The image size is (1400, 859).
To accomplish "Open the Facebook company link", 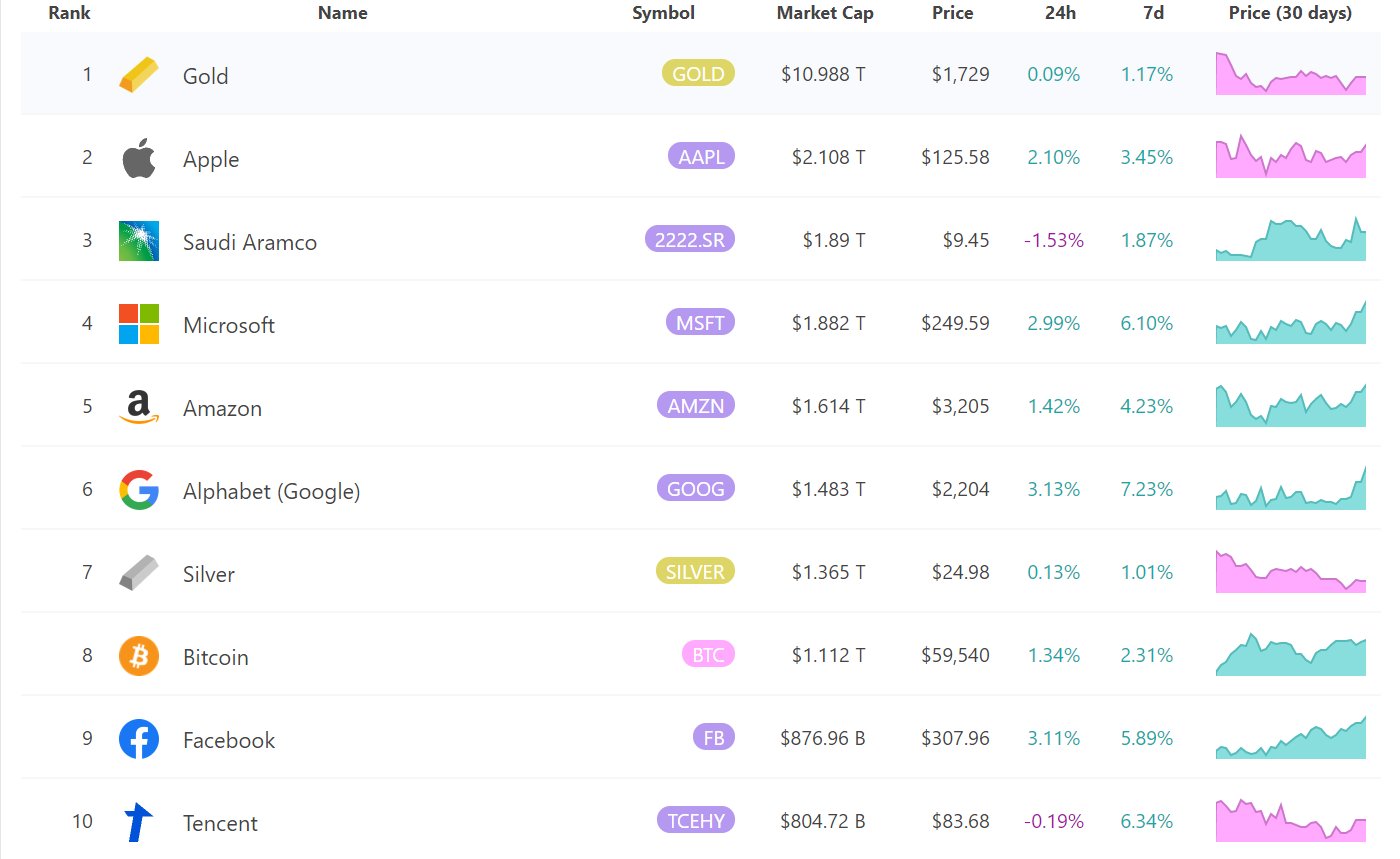I will pyautogui.click(x=229, y=740).
